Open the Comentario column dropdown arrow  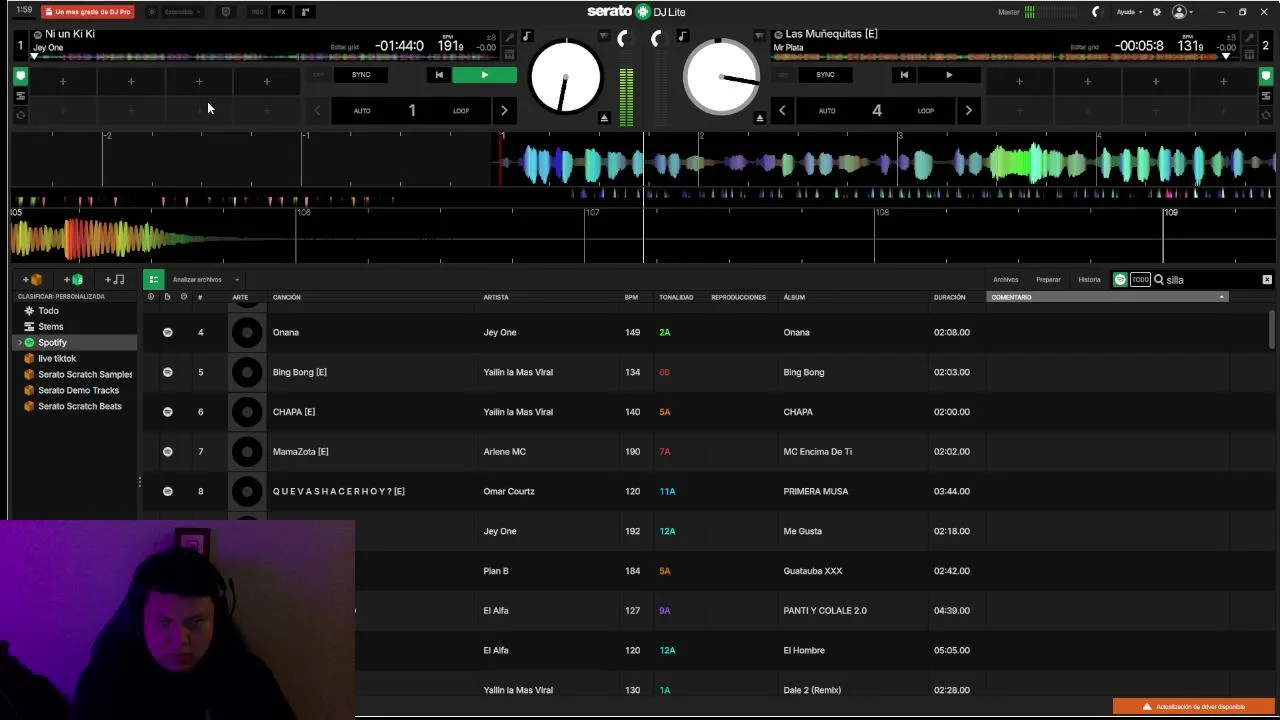coord(1221,298)
